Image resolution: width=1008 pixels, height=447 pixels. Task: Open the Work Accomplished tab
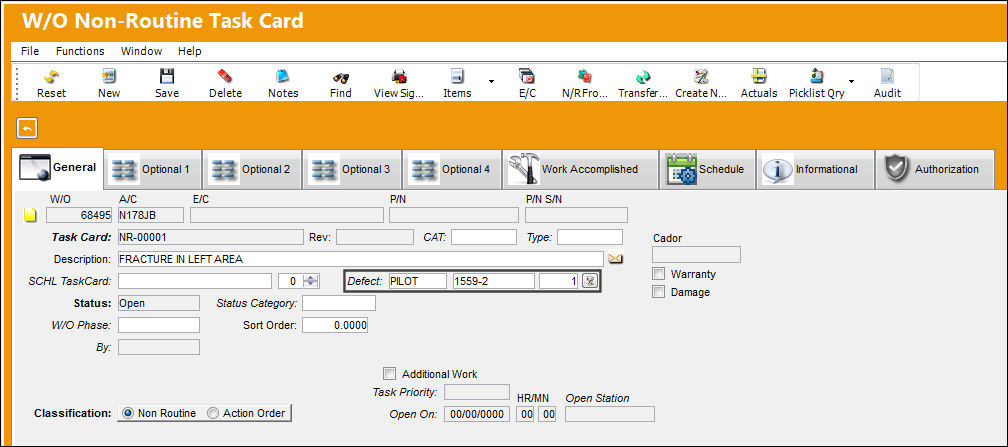(580, 169)
